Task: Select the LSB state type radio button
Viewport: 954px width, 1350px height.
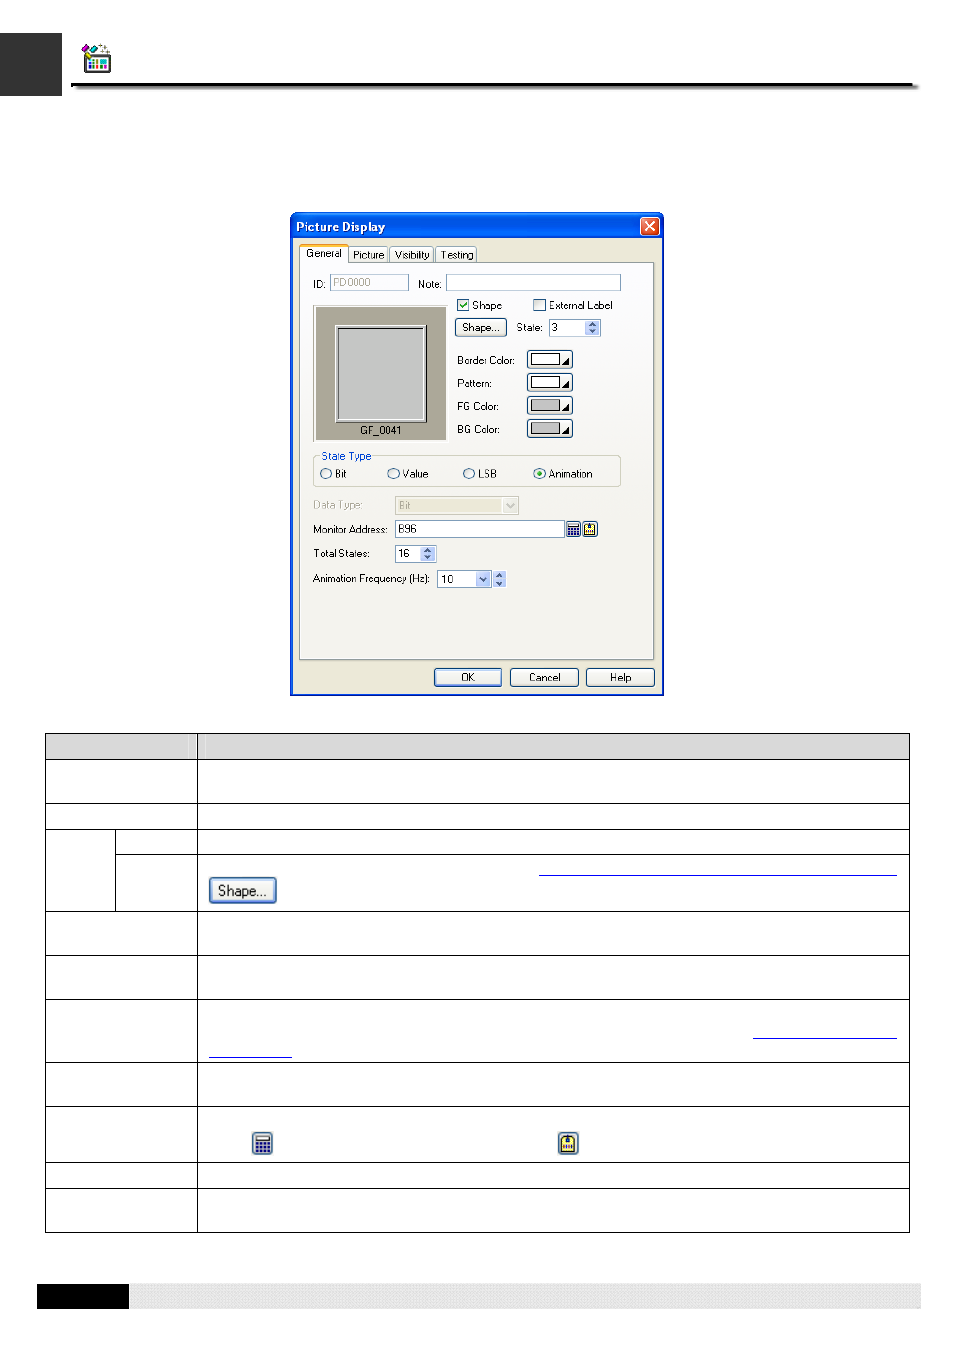Action: click(469, 474)
